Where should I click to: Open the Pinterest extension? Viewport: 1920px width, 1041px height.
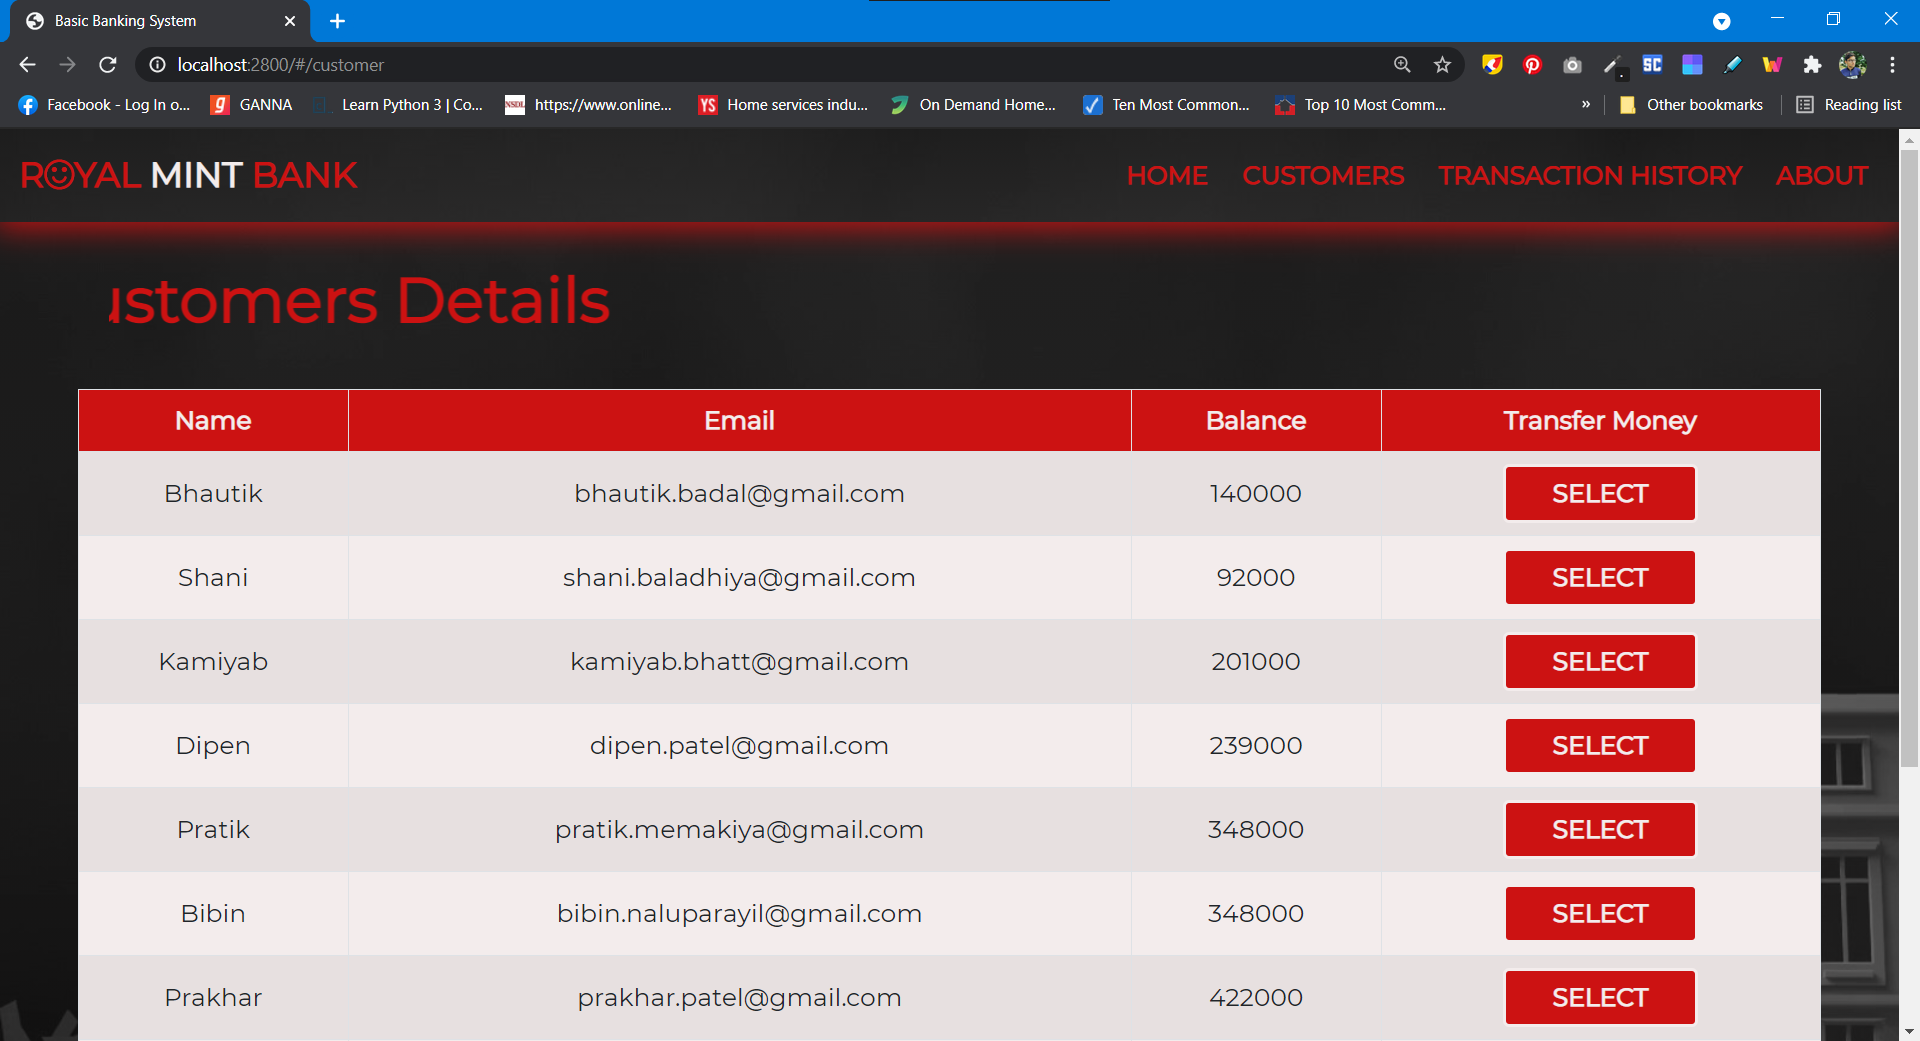[x=1532, y=64]
